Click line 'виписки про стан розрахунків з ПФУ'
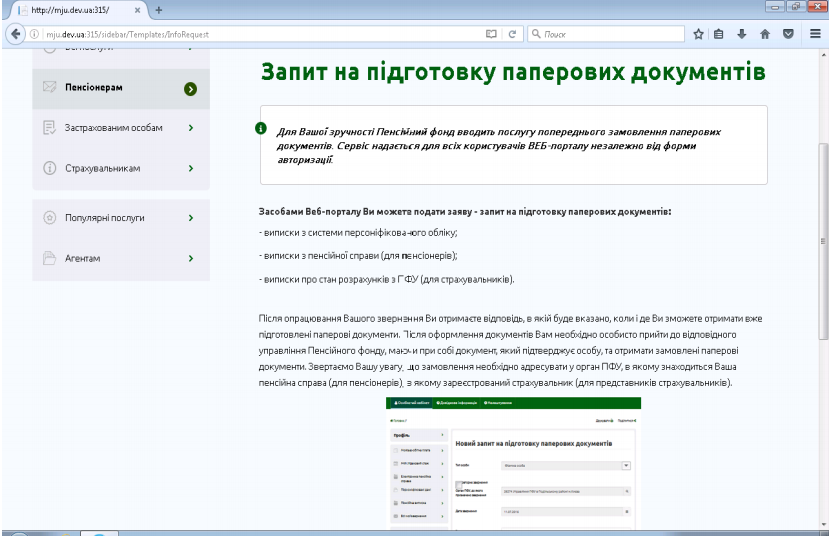Viewport: 831px width, 539px height. pos(386,279)
